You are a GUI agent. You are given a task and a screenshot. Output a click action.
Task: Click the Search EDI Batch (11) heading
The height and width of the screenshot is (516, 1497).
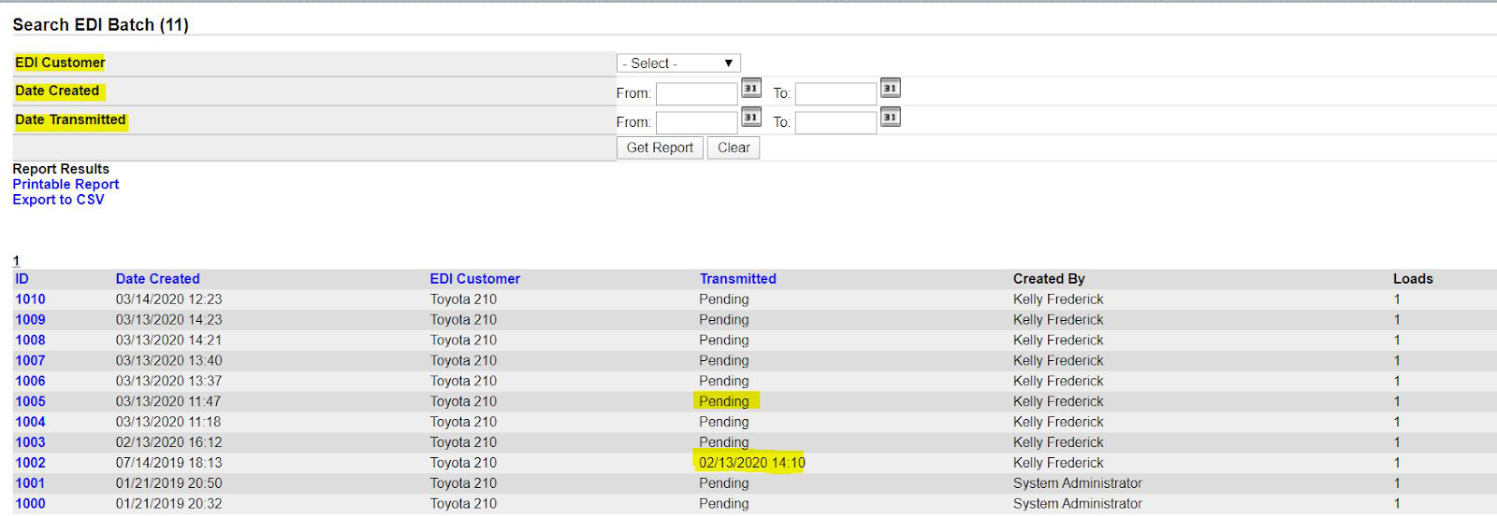point(100,25)
